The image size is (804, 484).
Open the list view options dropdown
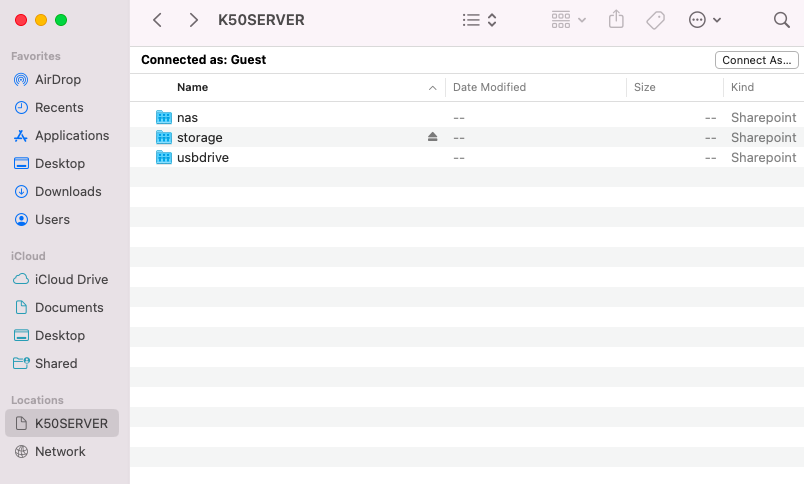click(480, 20)
